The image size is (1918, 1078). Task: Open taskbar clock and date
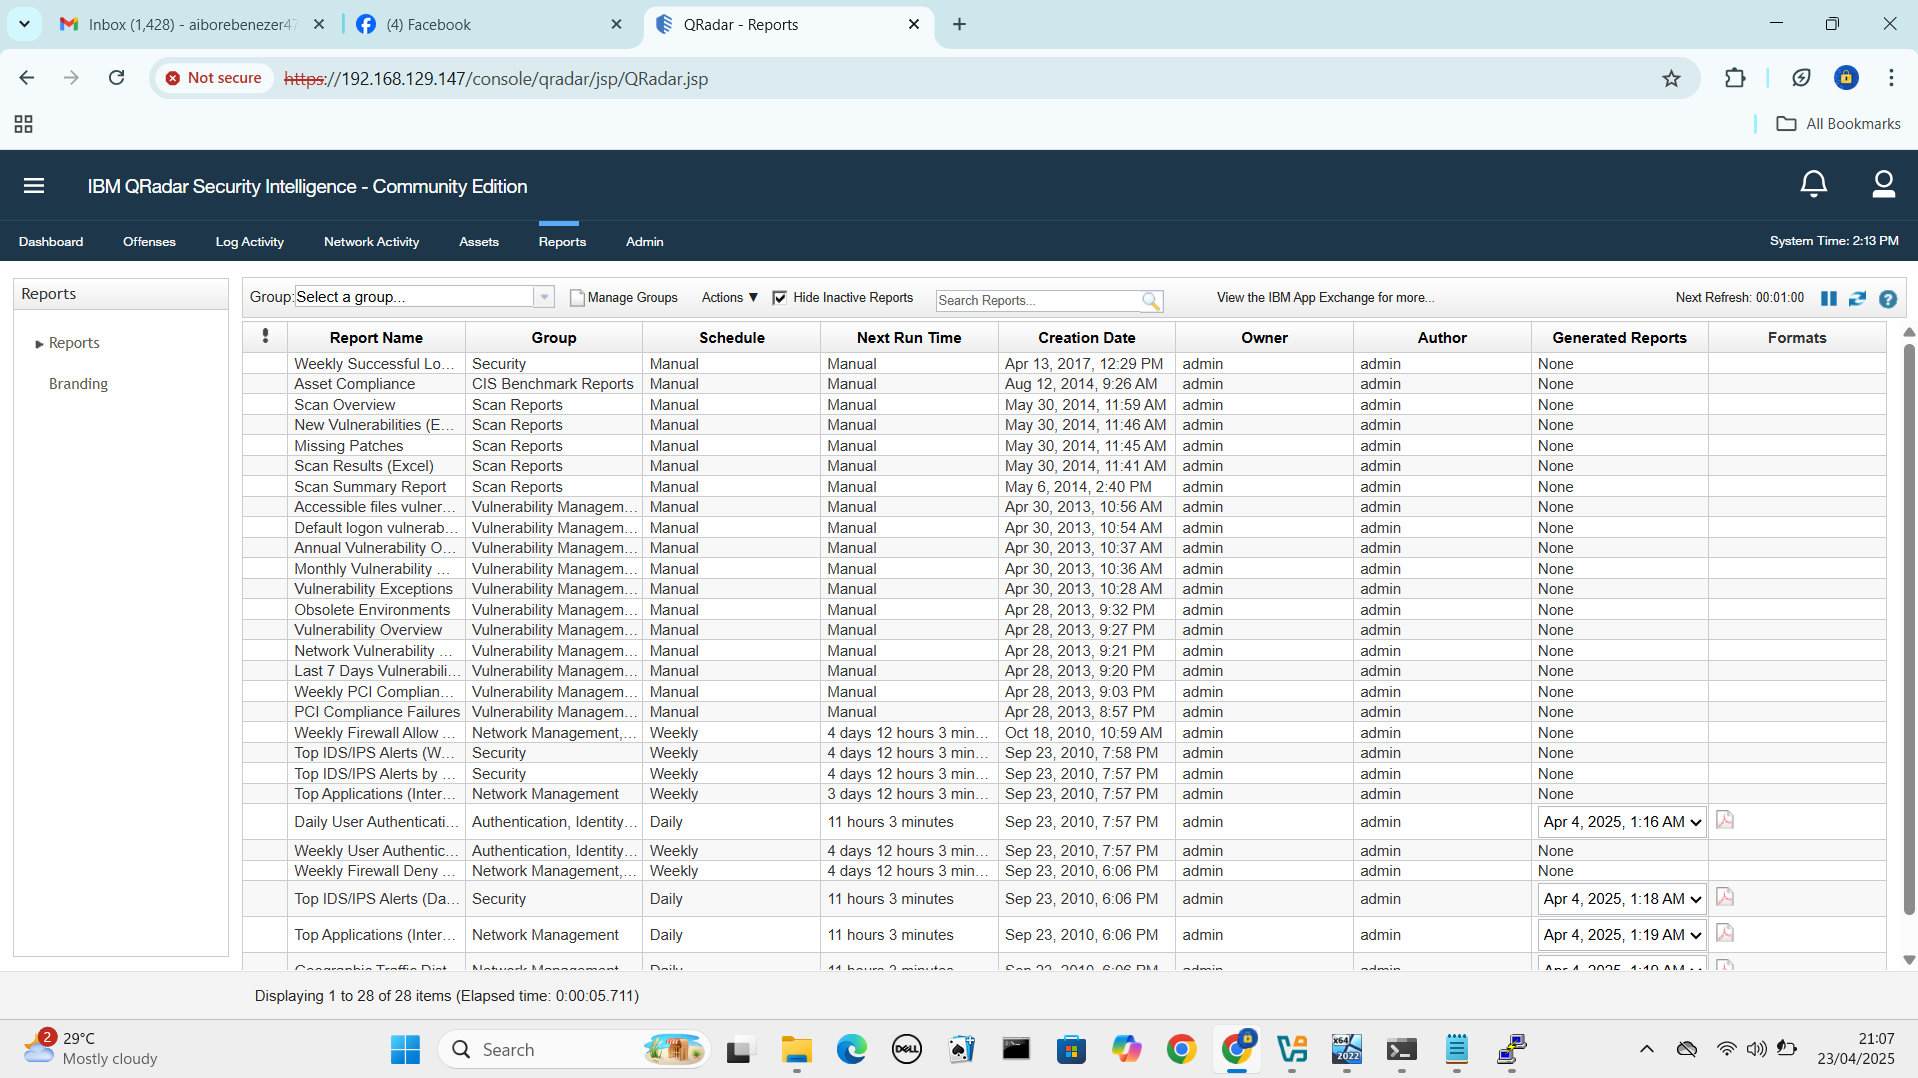tap(1856, 1049)
